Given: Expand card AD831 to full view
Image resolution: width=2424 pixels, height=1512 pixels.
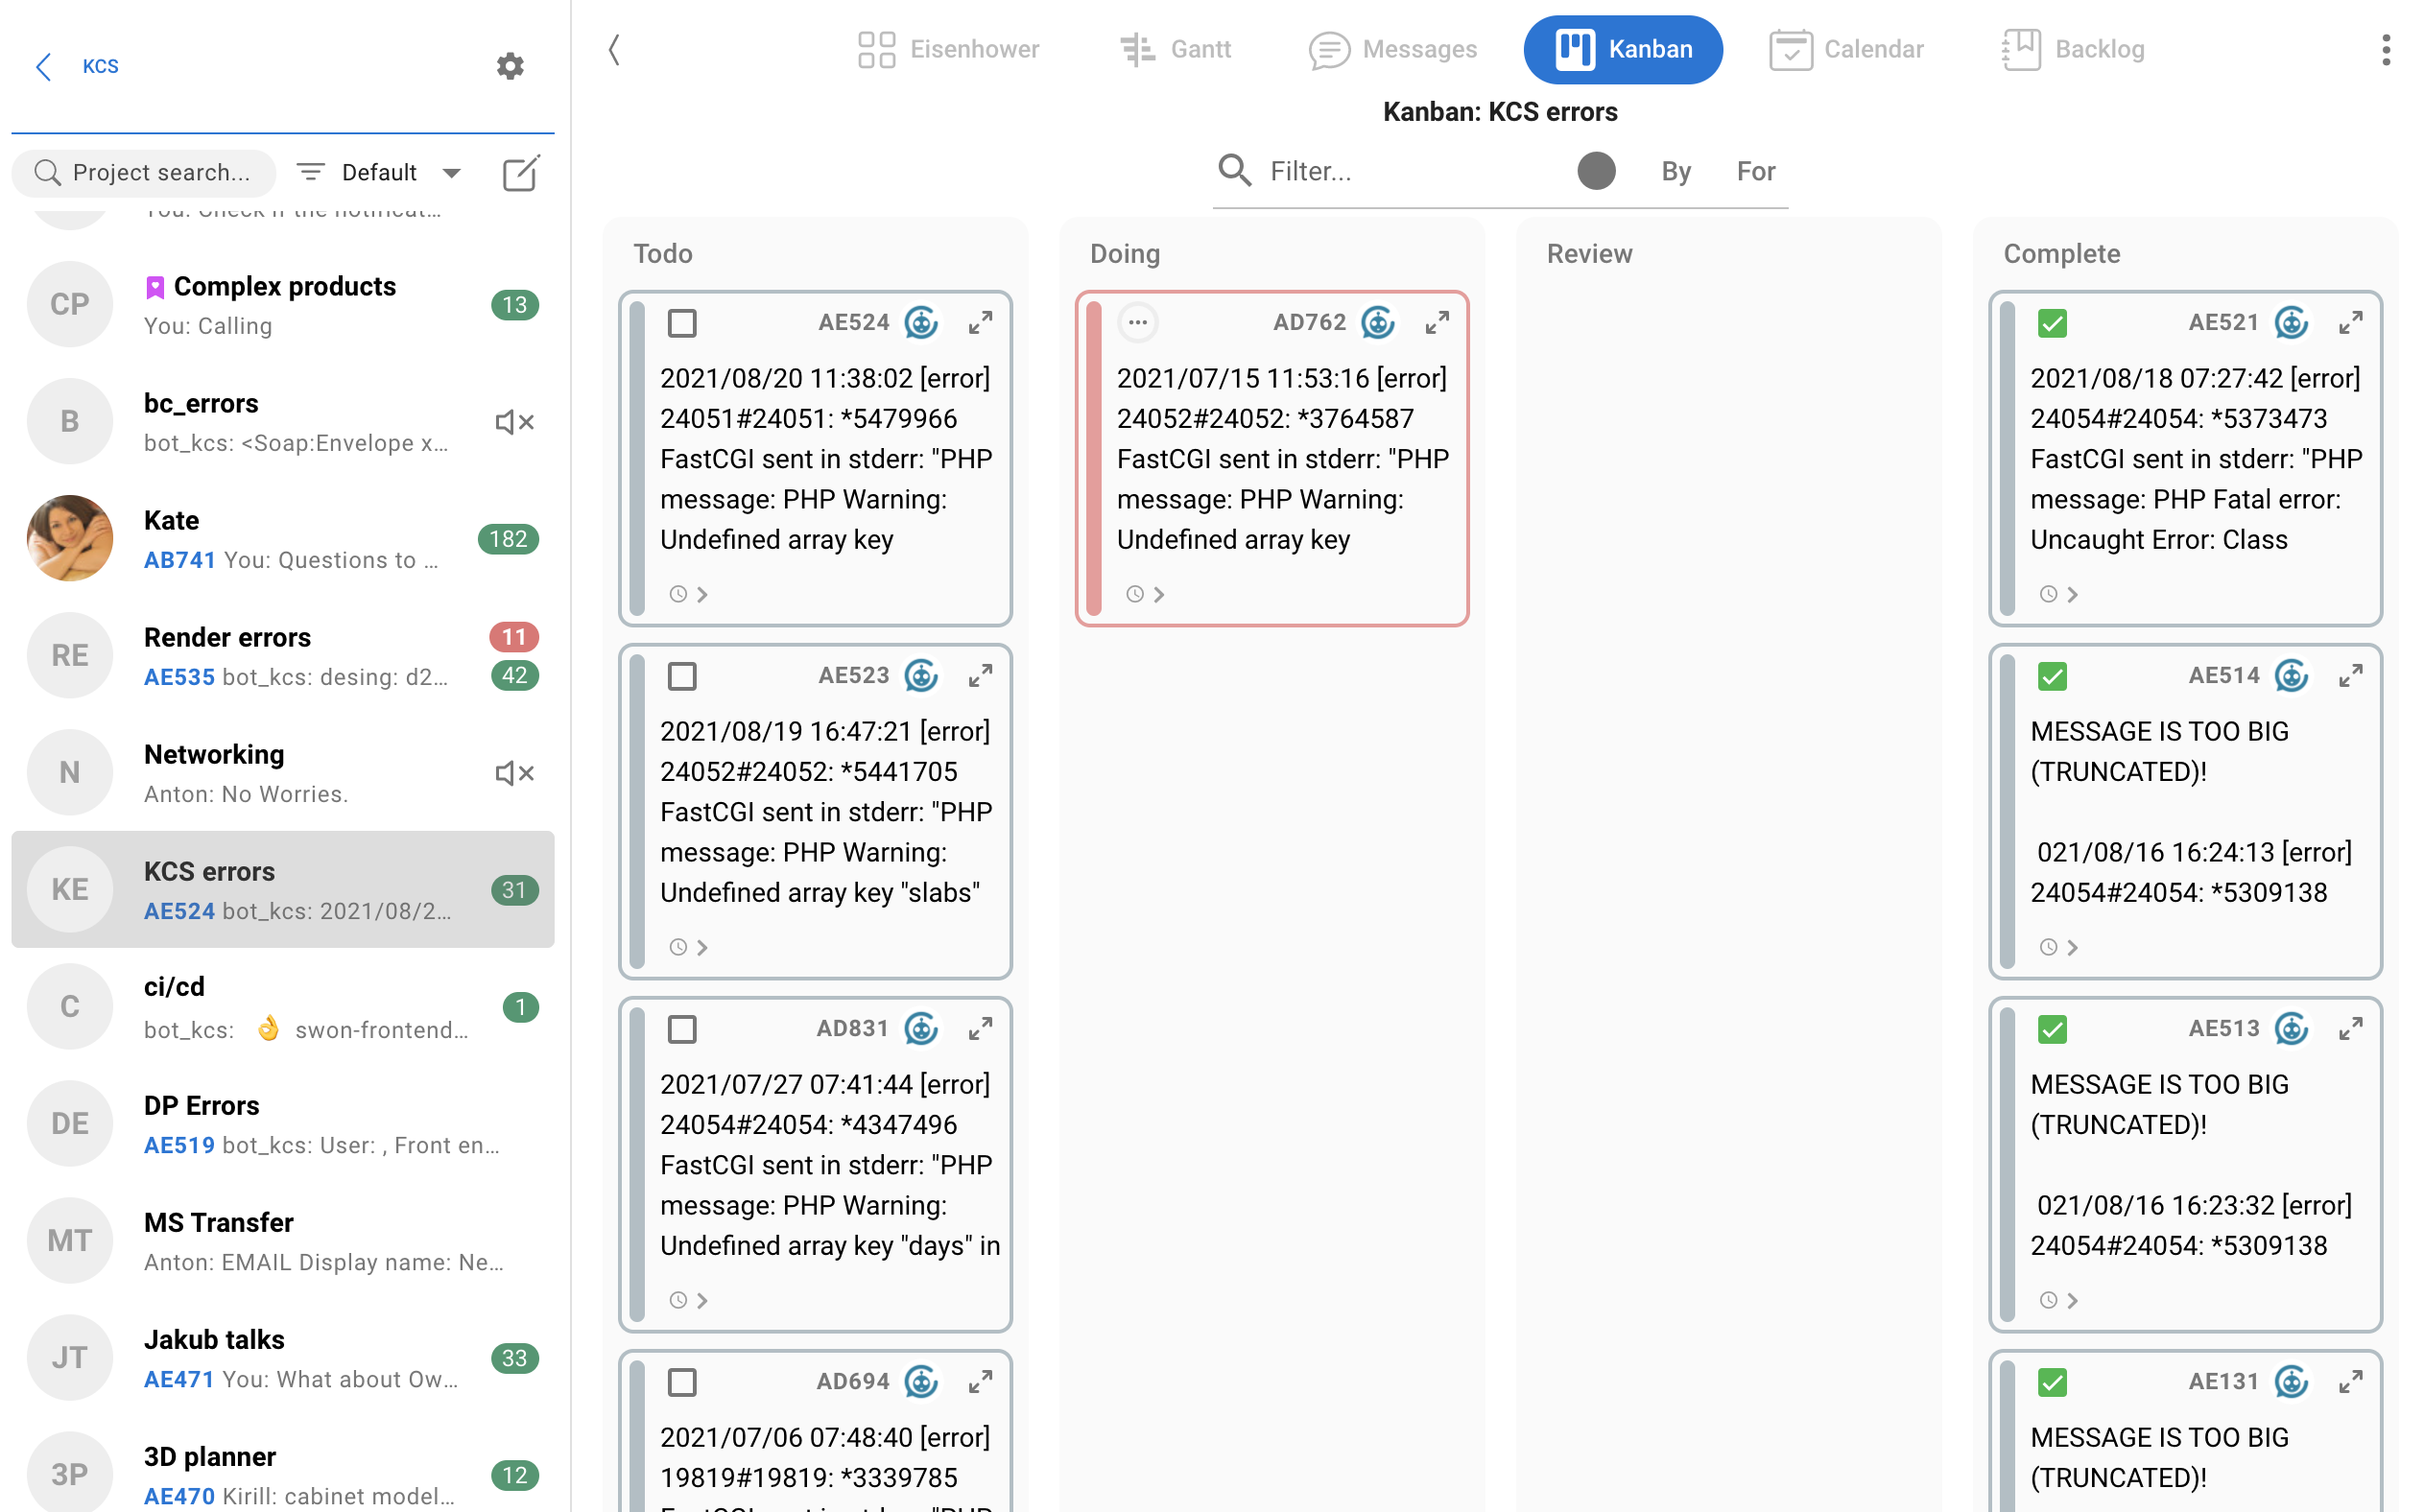Looking at the screenshot, I should (x=980, y=1028).
